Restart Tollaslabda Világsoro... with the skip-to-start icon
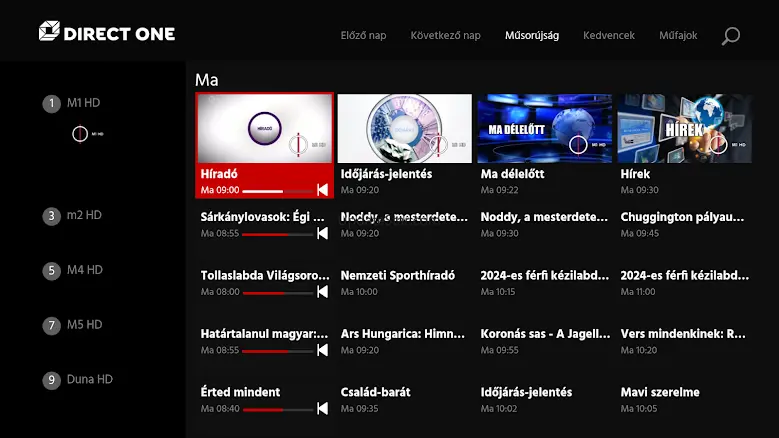Image resolution: width=779 pixels, height=438 pixels. 322,292
